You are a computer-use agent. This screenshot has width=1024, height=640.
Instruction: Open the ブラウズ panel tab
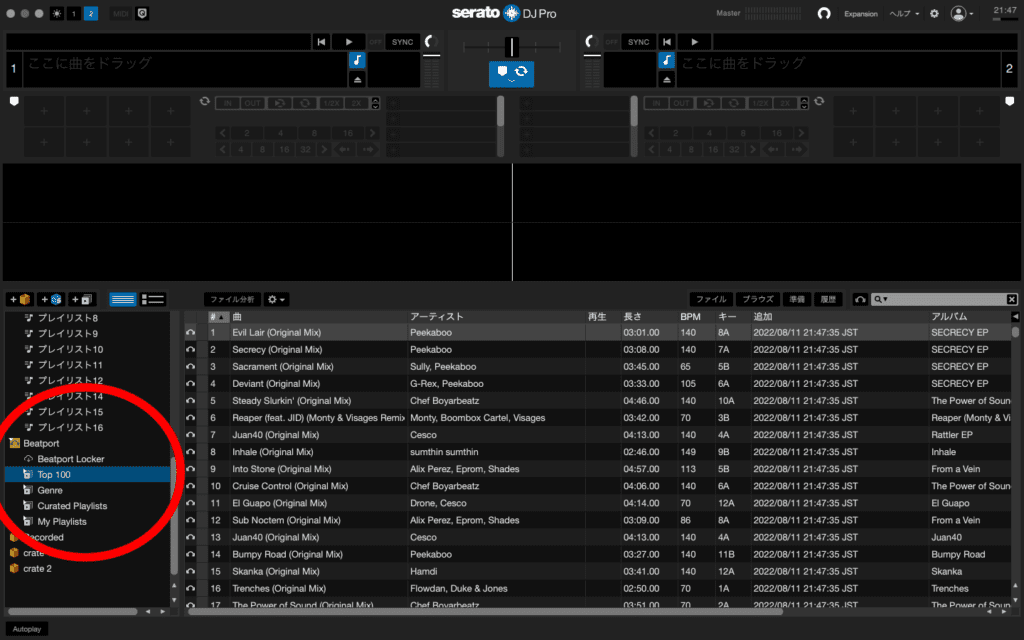coord(758,299)
